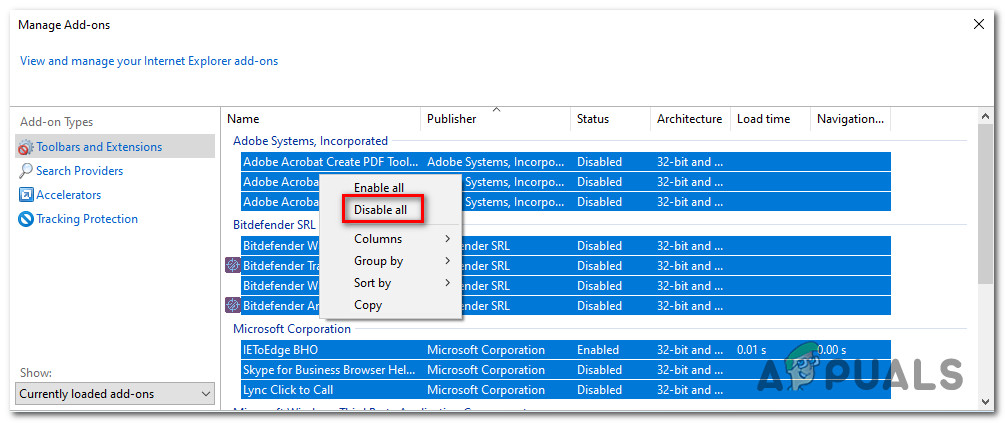Select Copy in the context menu
The height and width of the screenshot is (423, 1005).
(368, 305)
